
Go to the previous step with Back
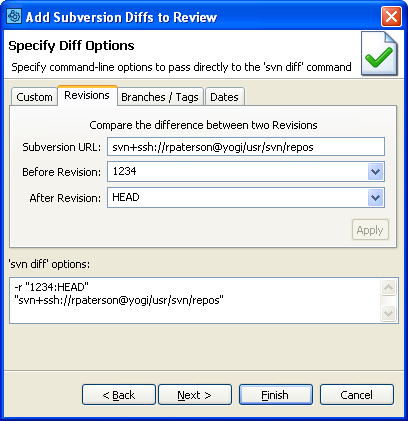tap(119, 395)
